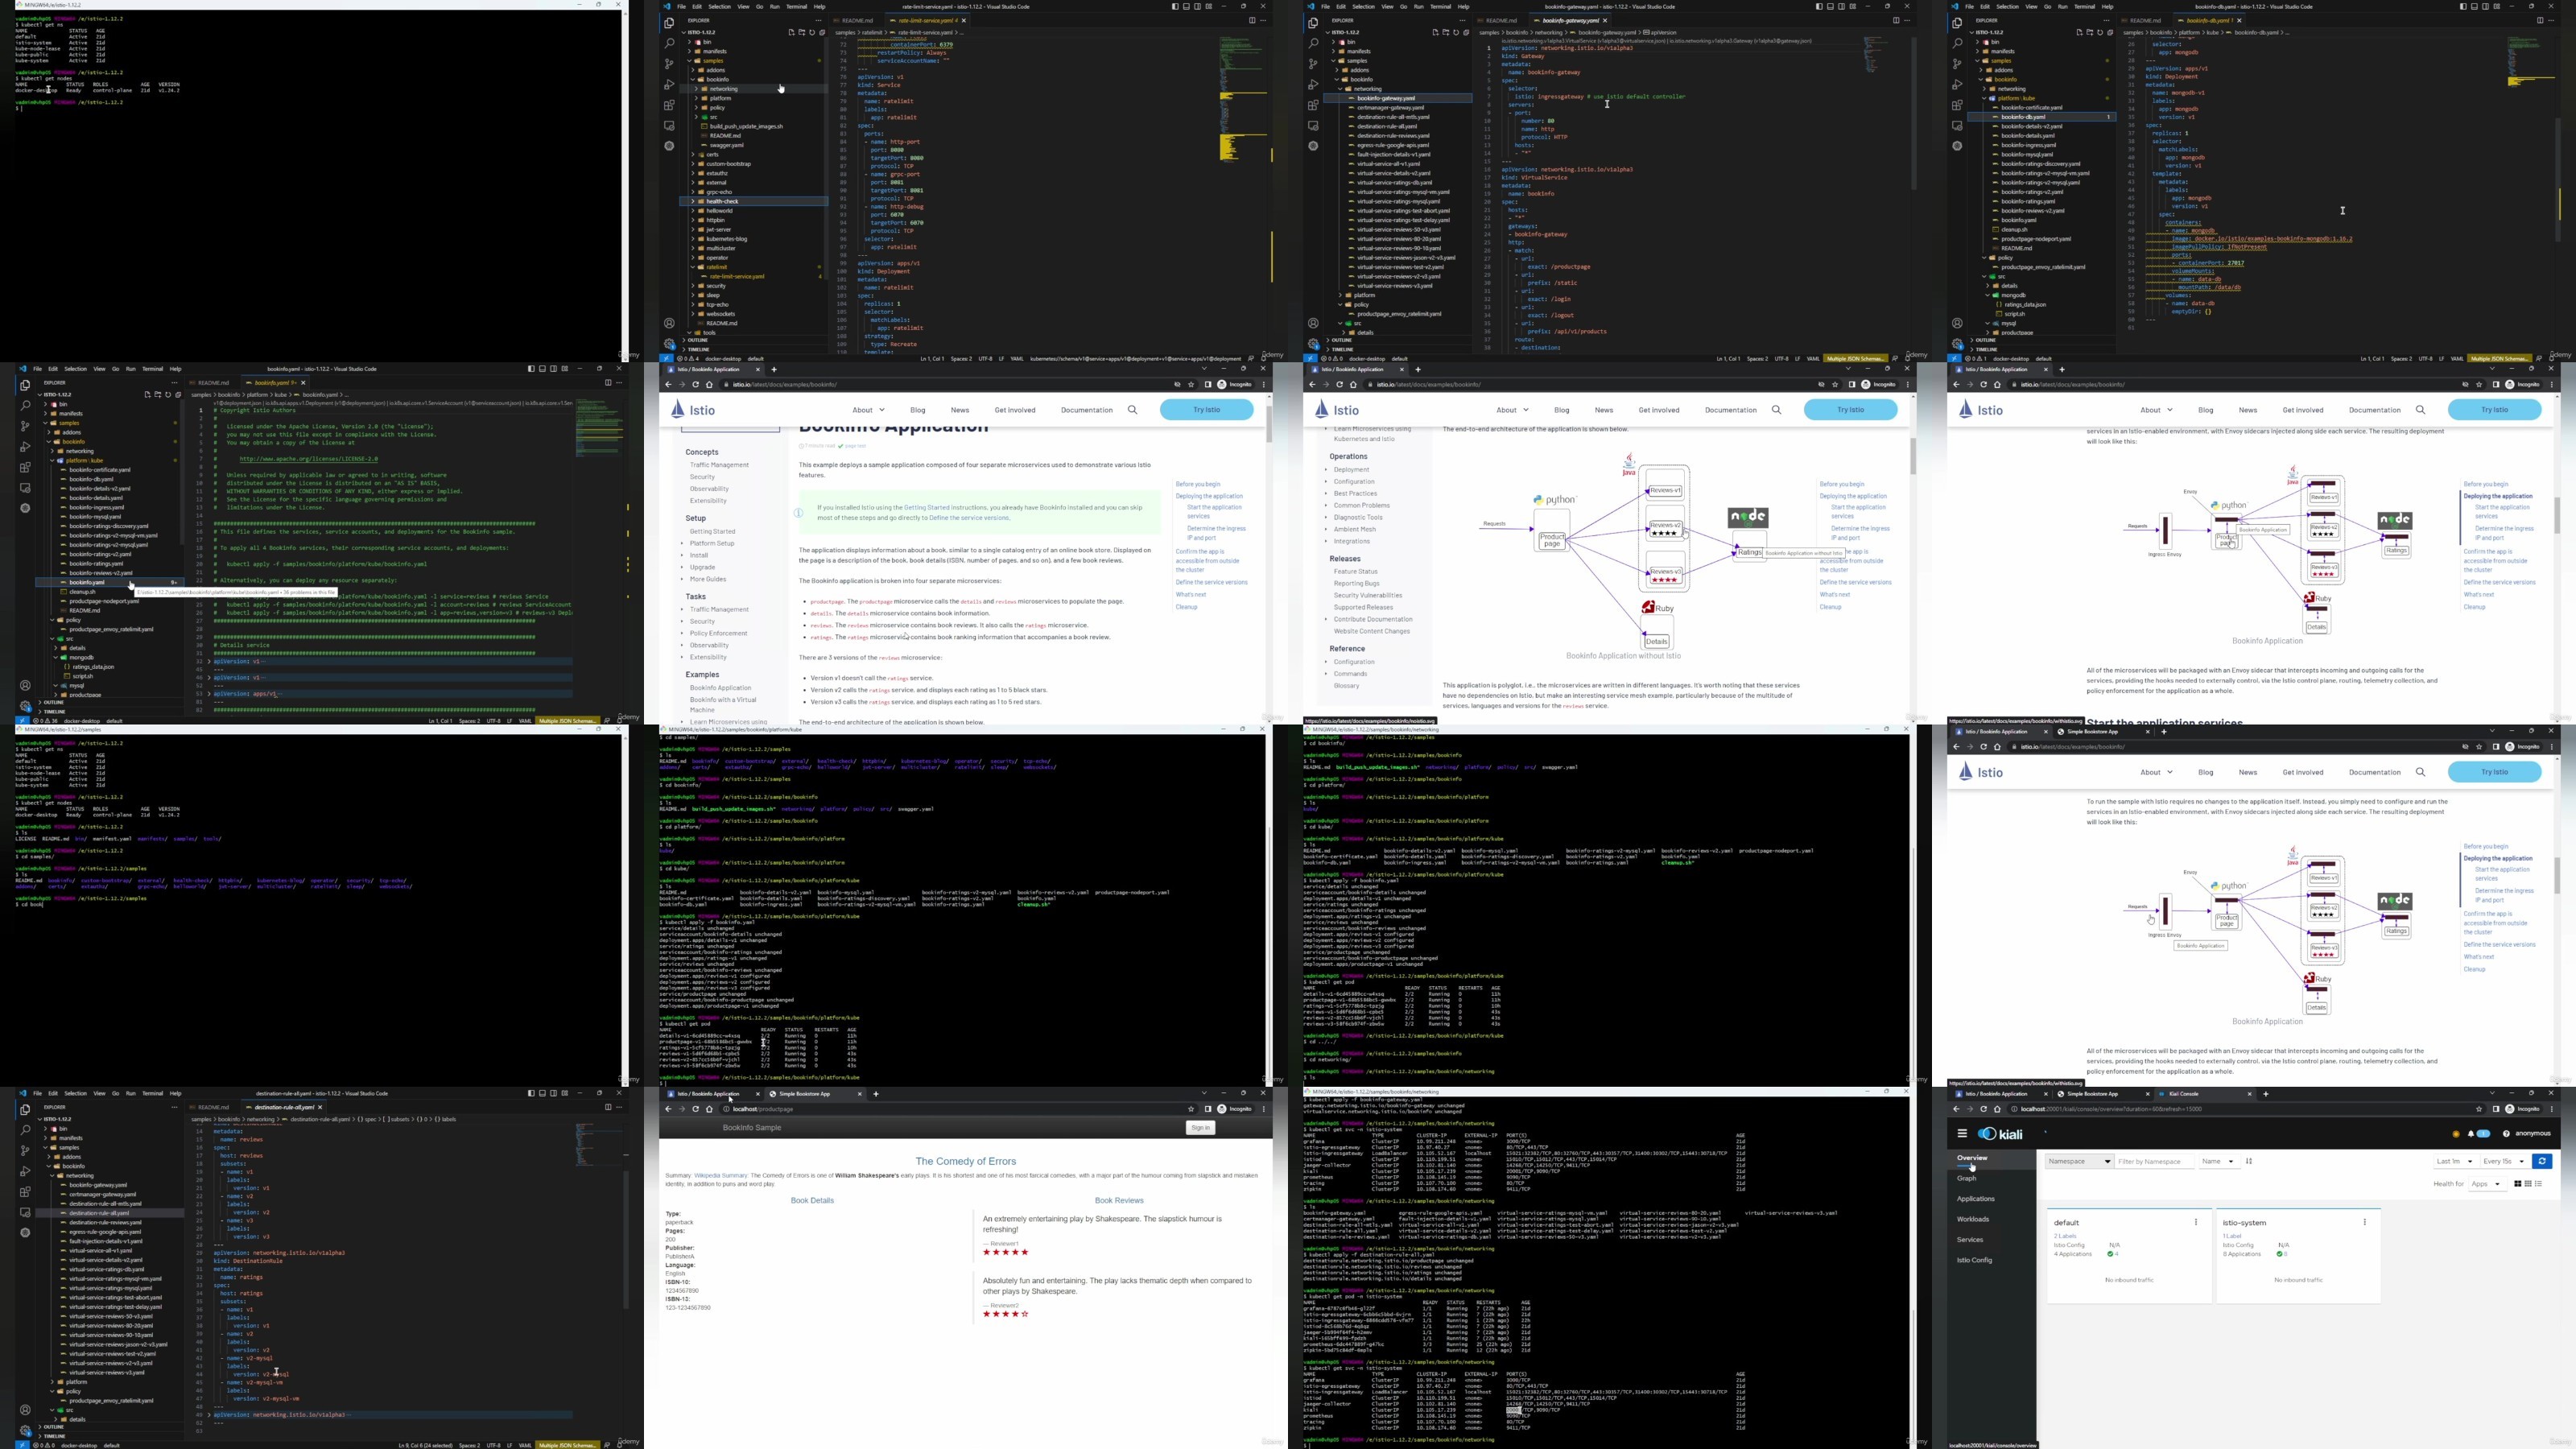Switch Kiali overview to list view

pos(2538,1184)
